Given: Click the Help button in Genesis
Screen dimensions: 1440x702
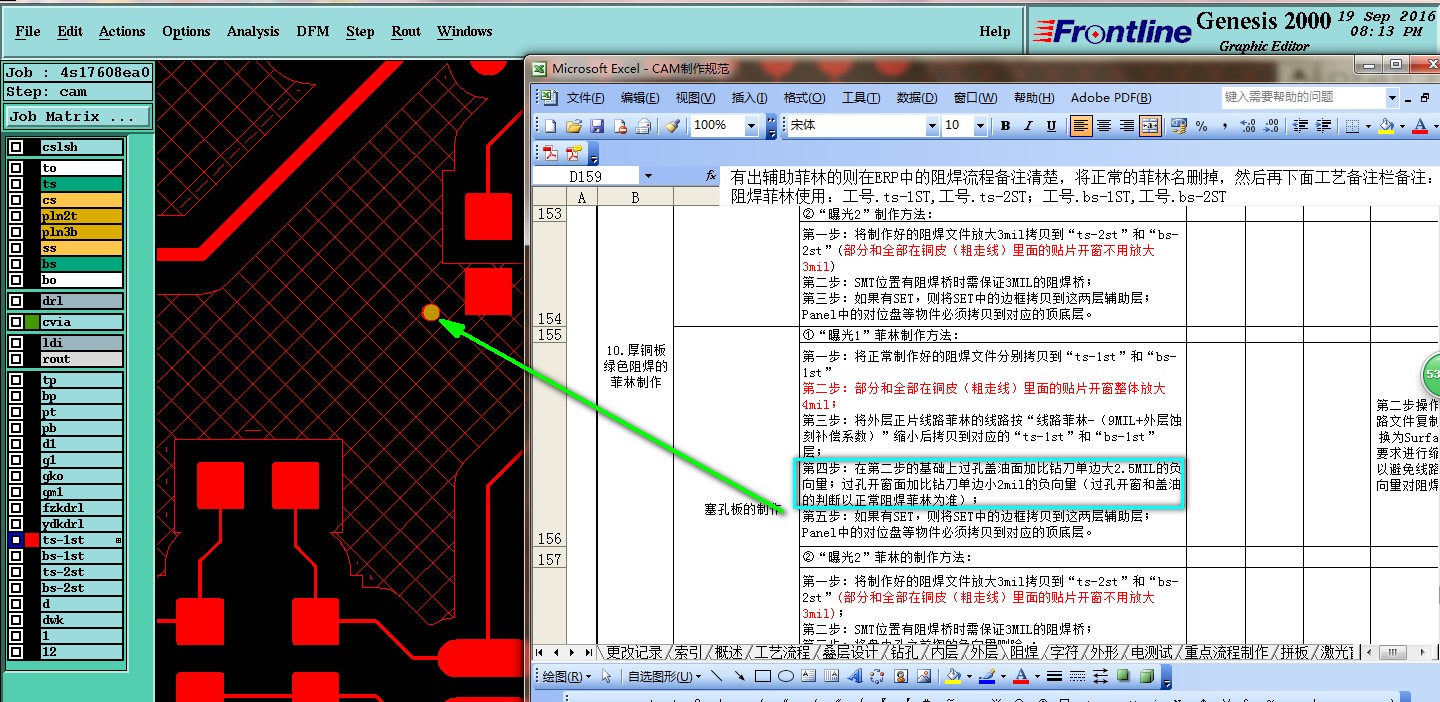Looking at the screenshot, I should [995, 32].
